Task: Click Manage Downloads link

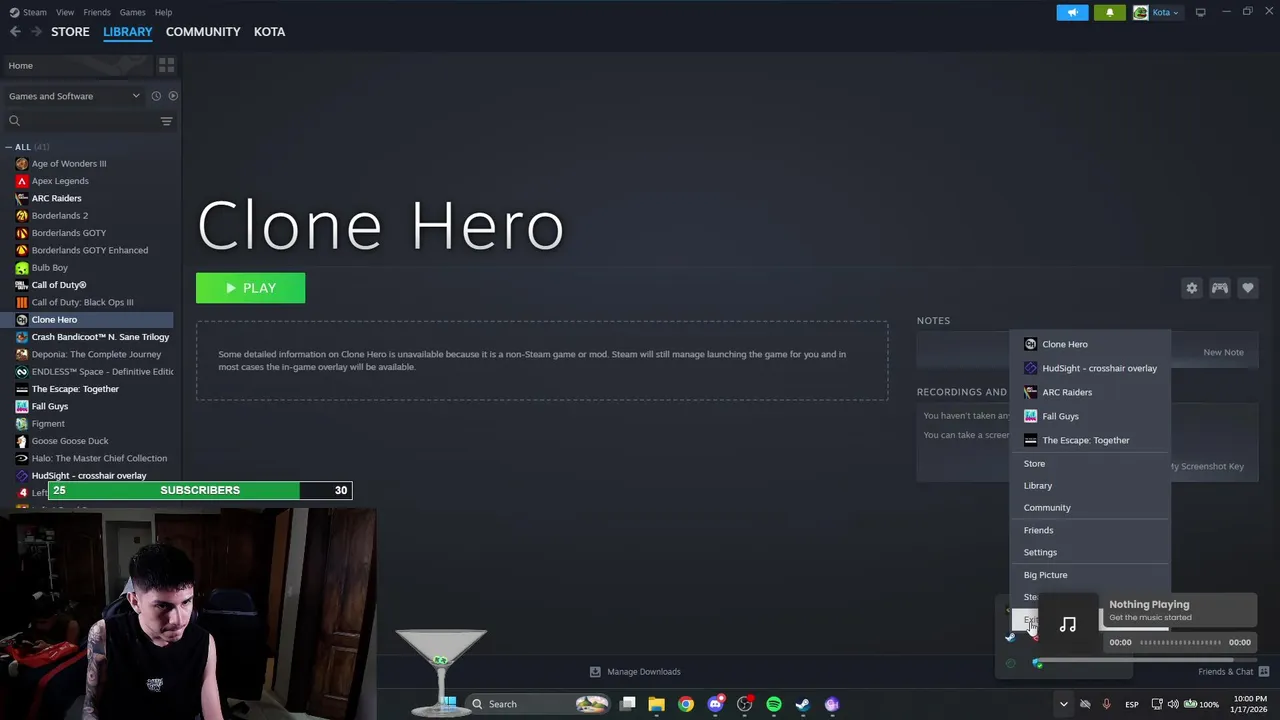Action: pyautogui.click(x=635, y=672)
